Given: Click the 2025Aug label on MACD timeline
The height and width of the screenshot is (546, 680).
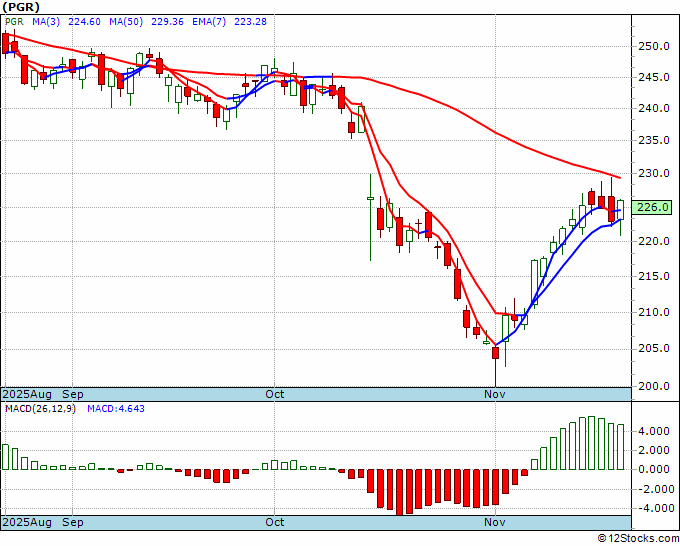Looking at the screenshot, I should click(27, 522).
